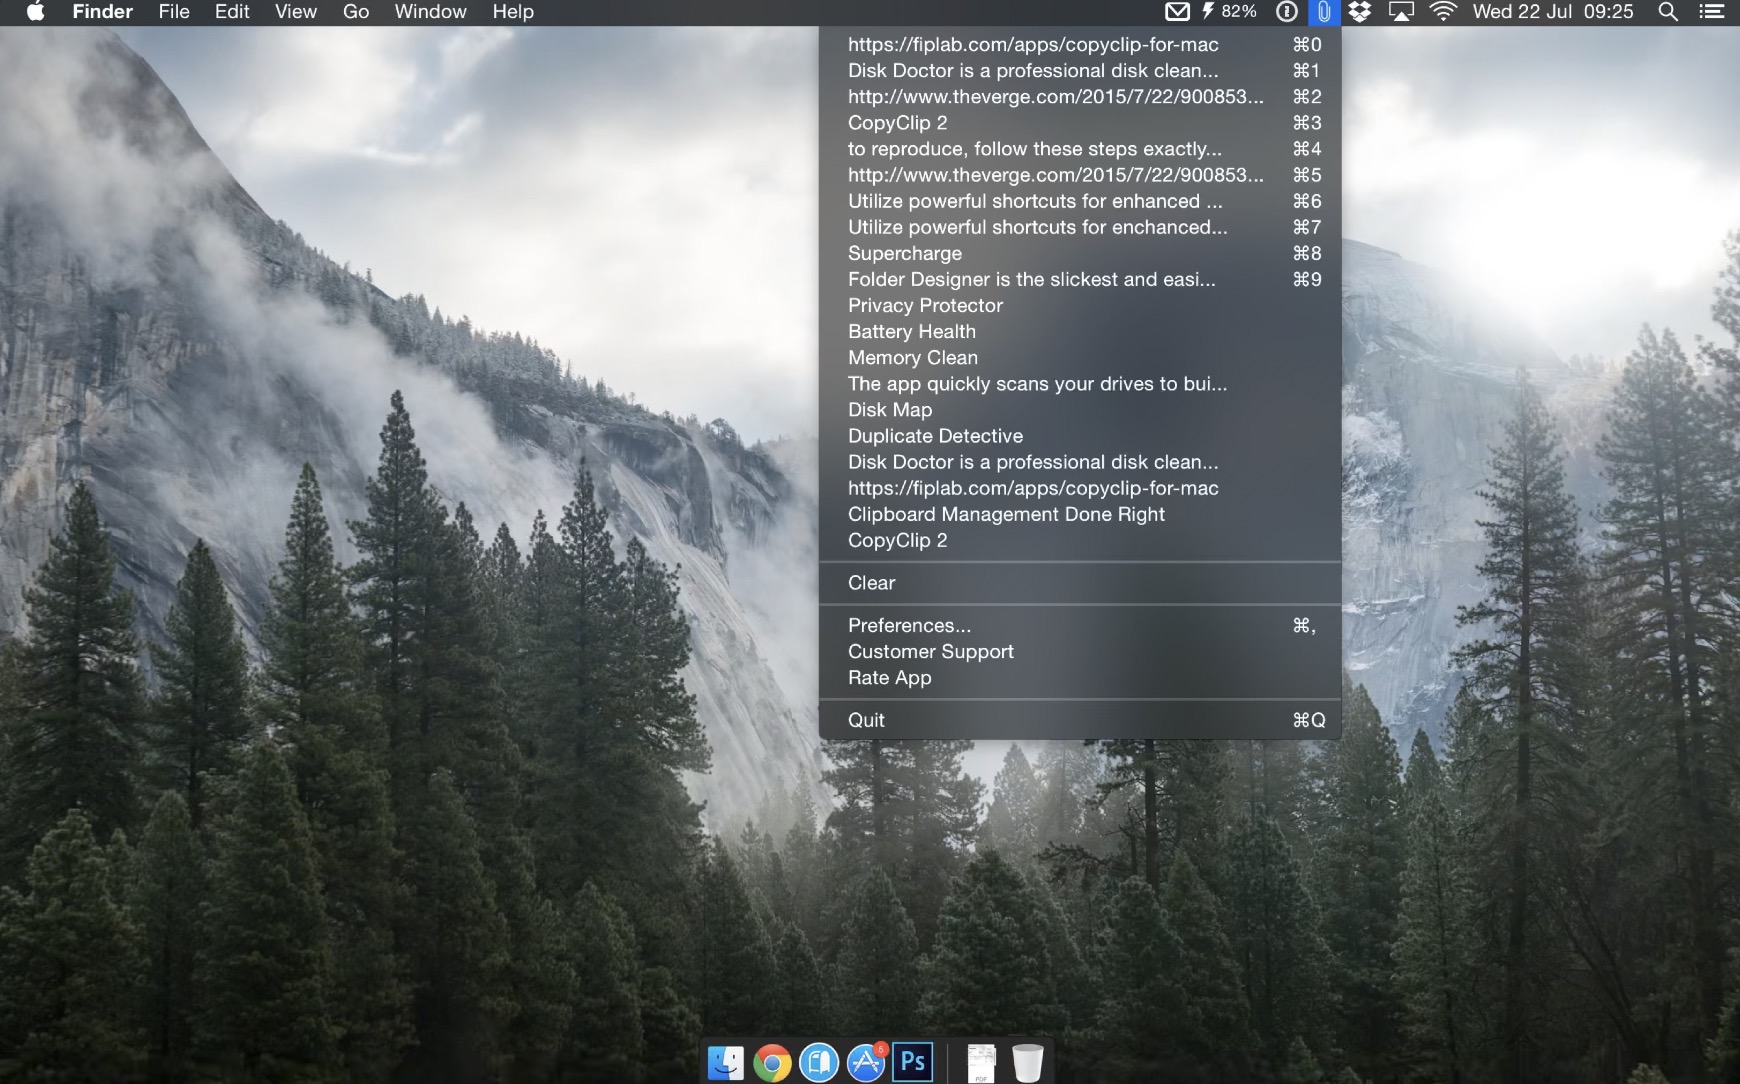Open Spotlight search magnifier icon
This screenshot has height=1084, width=1740.
[1667, 12]
